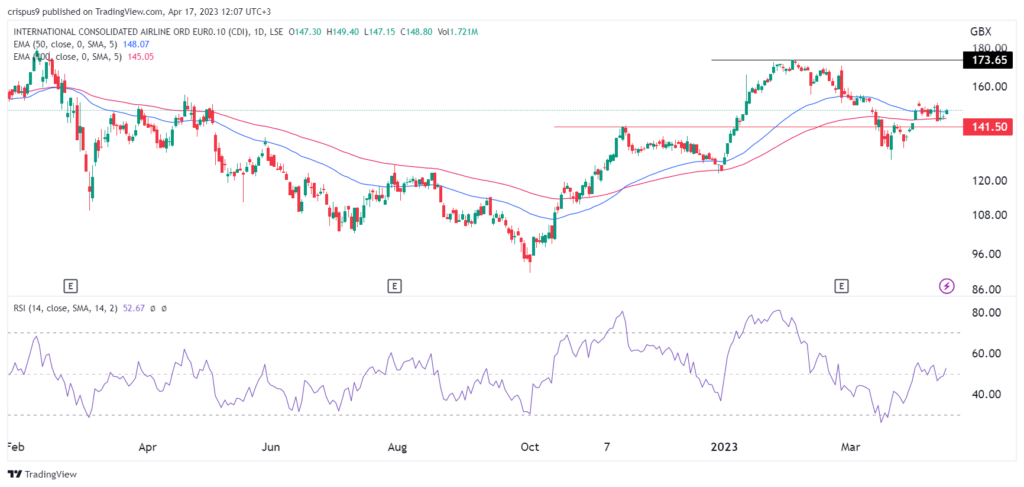The width and height of the screenshot is (1024, 487).
Task: Click the 86.00 price axis value
Action: tap(986, 290)
